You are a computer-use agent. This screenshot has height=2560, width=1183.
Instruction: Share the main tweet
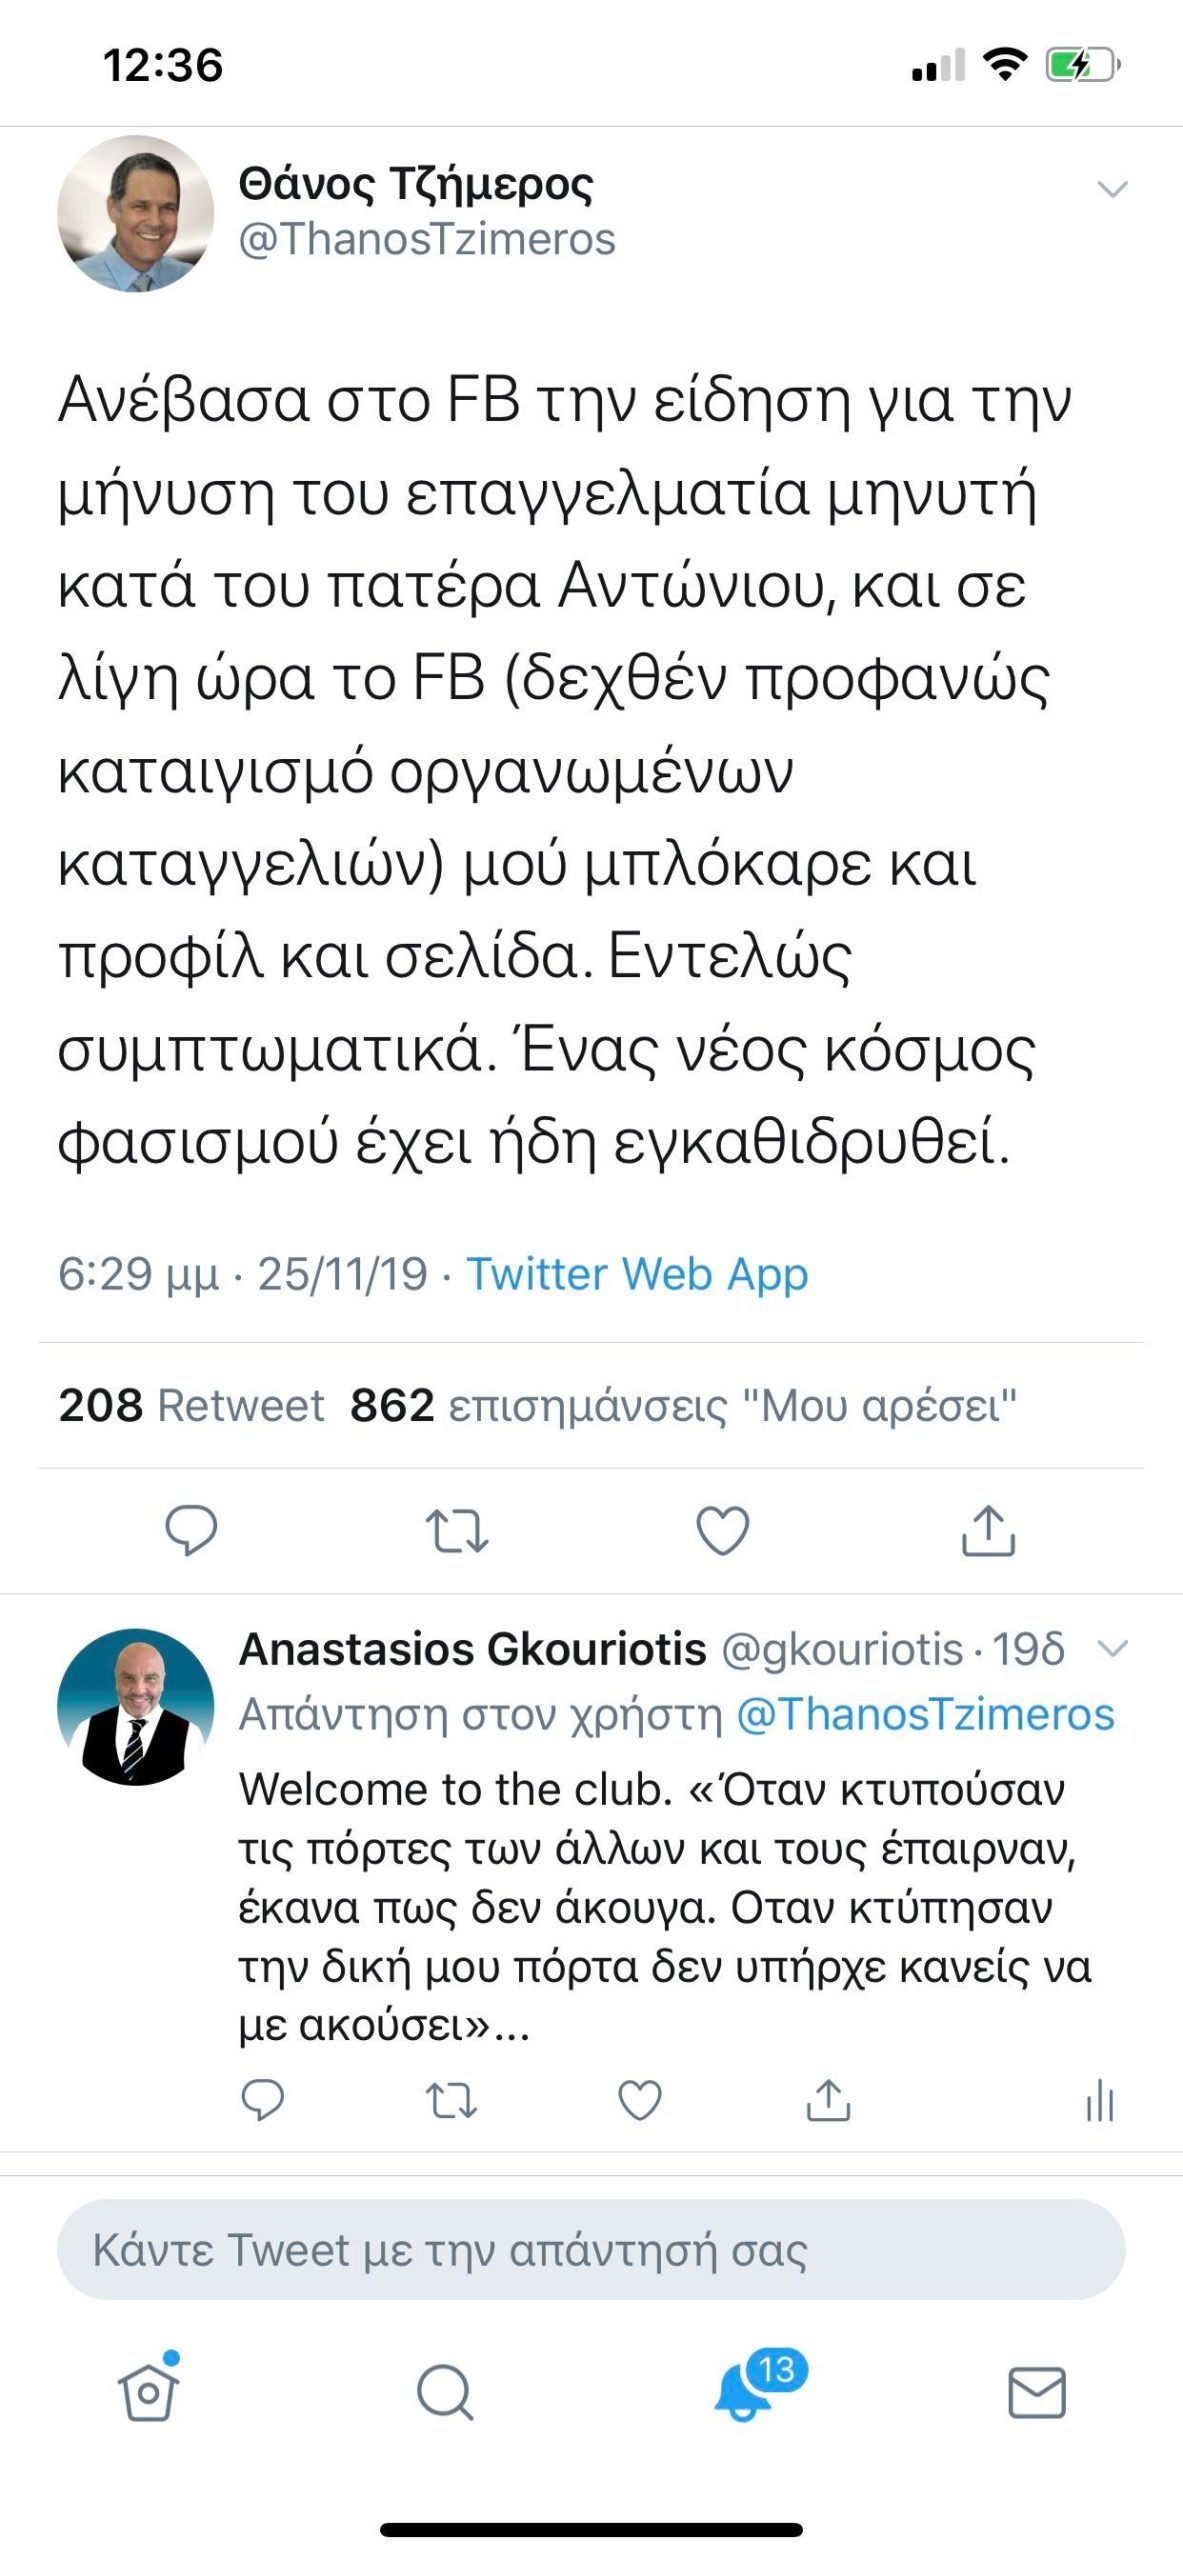988,1530
